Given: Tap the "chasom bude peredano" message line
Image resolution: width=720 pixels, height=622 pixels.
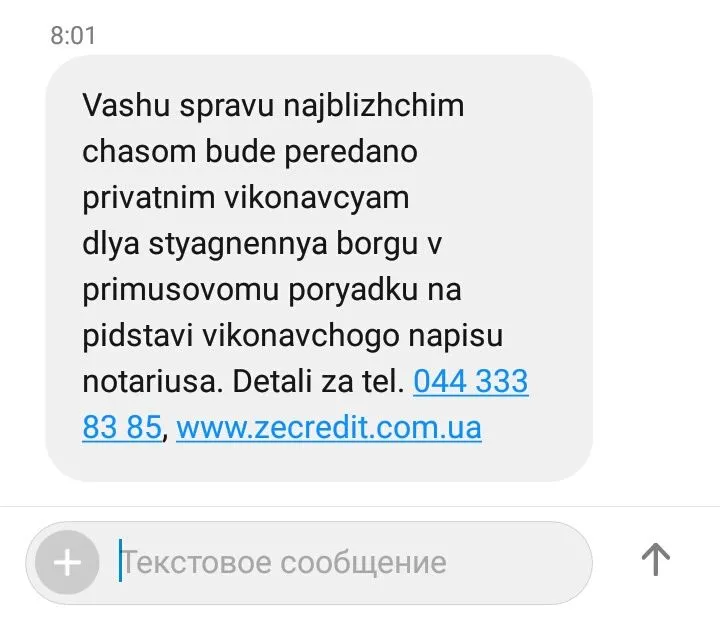Looking at the screenshot, I should [250, 152].
